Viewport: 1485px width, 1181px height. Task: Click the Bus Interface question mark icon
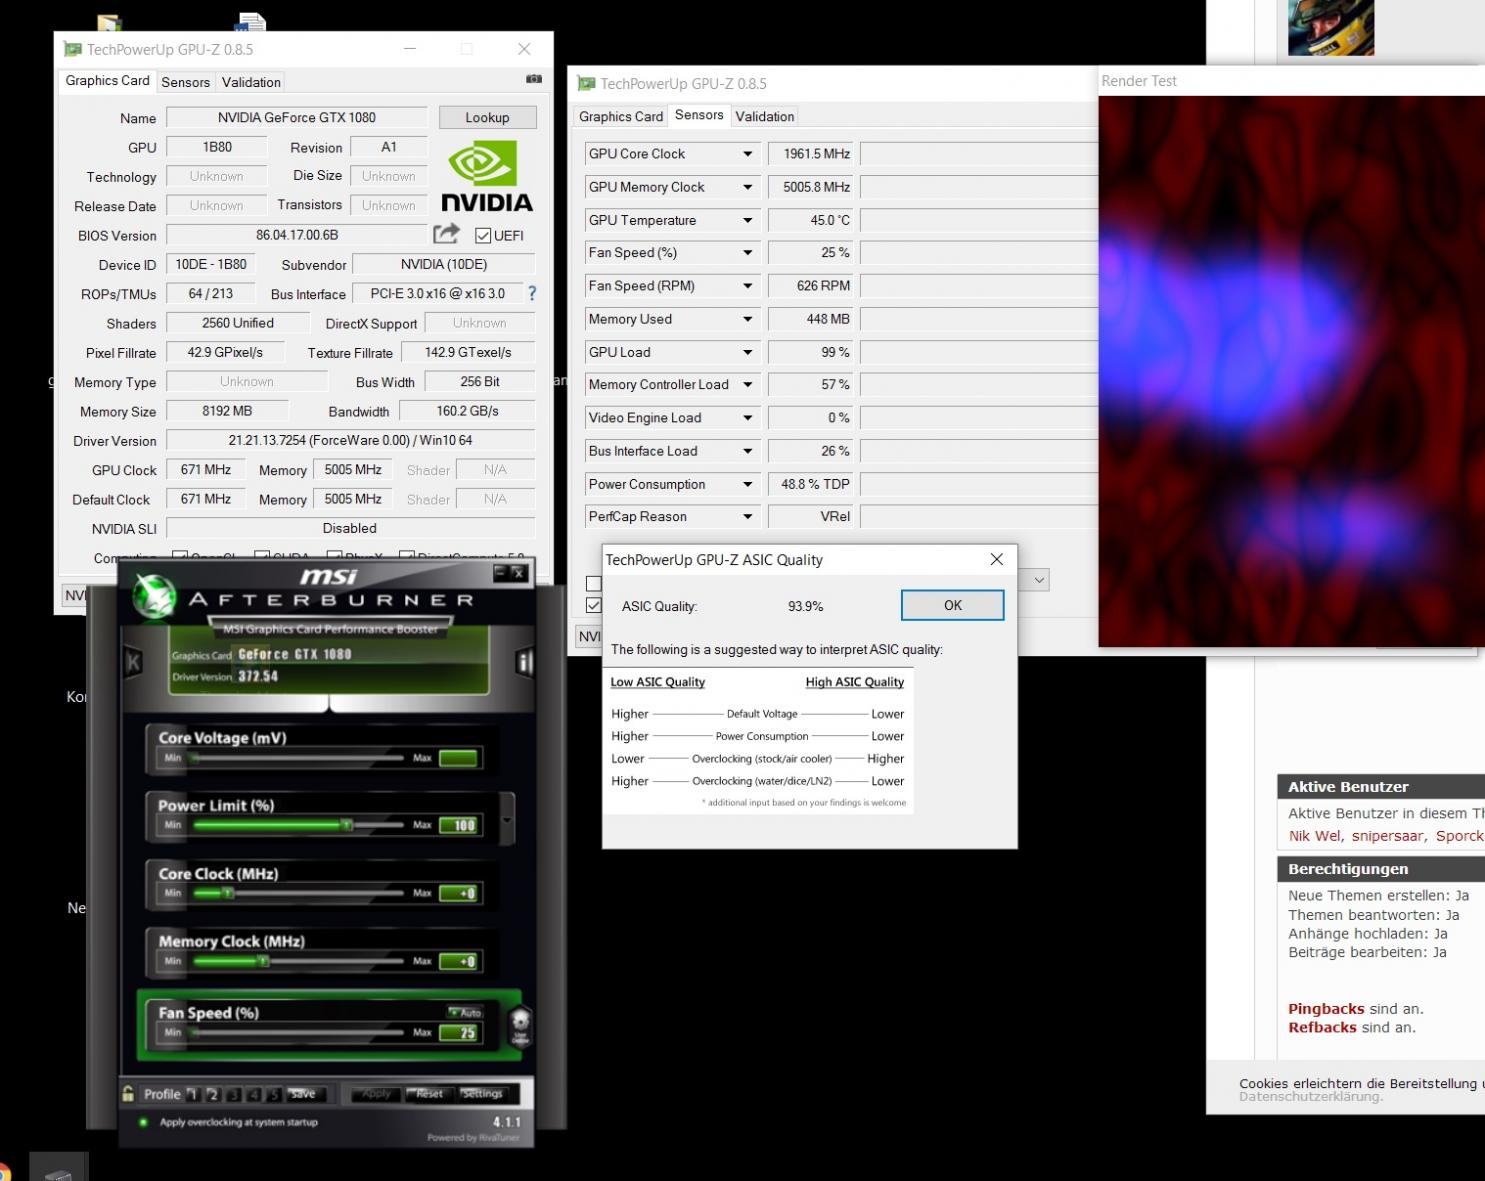(x=532, y=293)
